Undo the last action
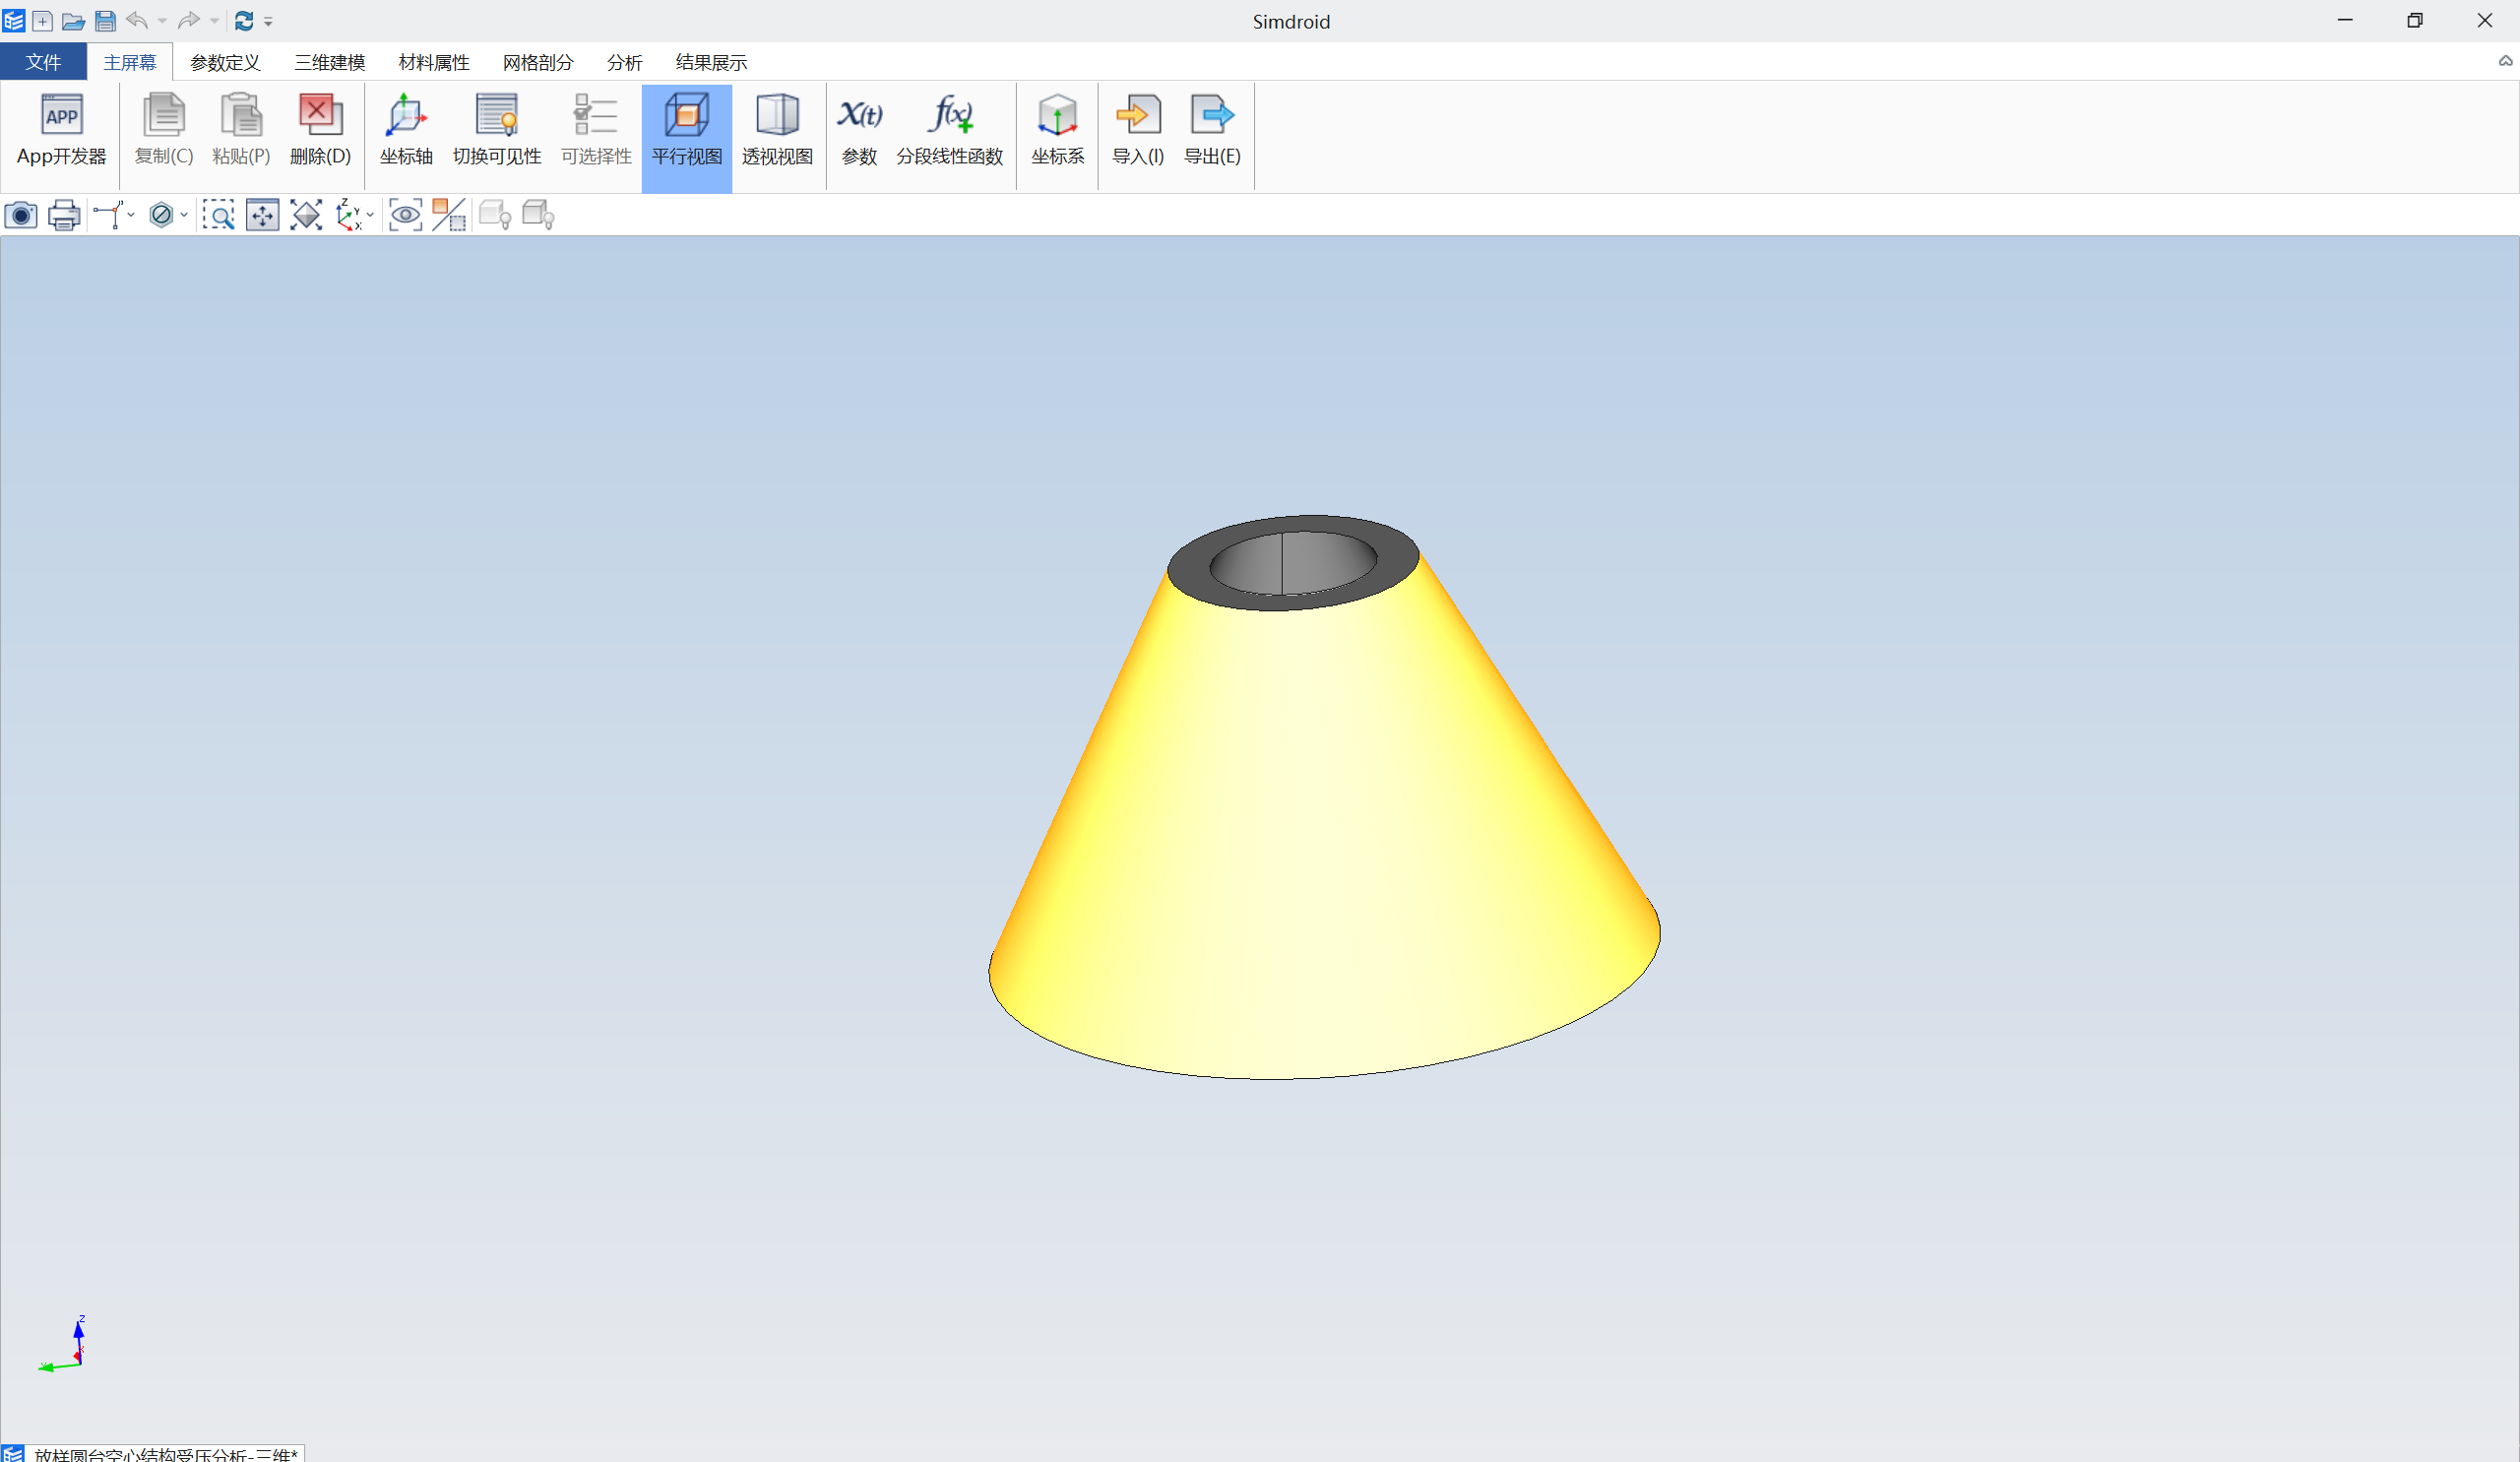The image size is (2520, 1462). click(137, 20)
